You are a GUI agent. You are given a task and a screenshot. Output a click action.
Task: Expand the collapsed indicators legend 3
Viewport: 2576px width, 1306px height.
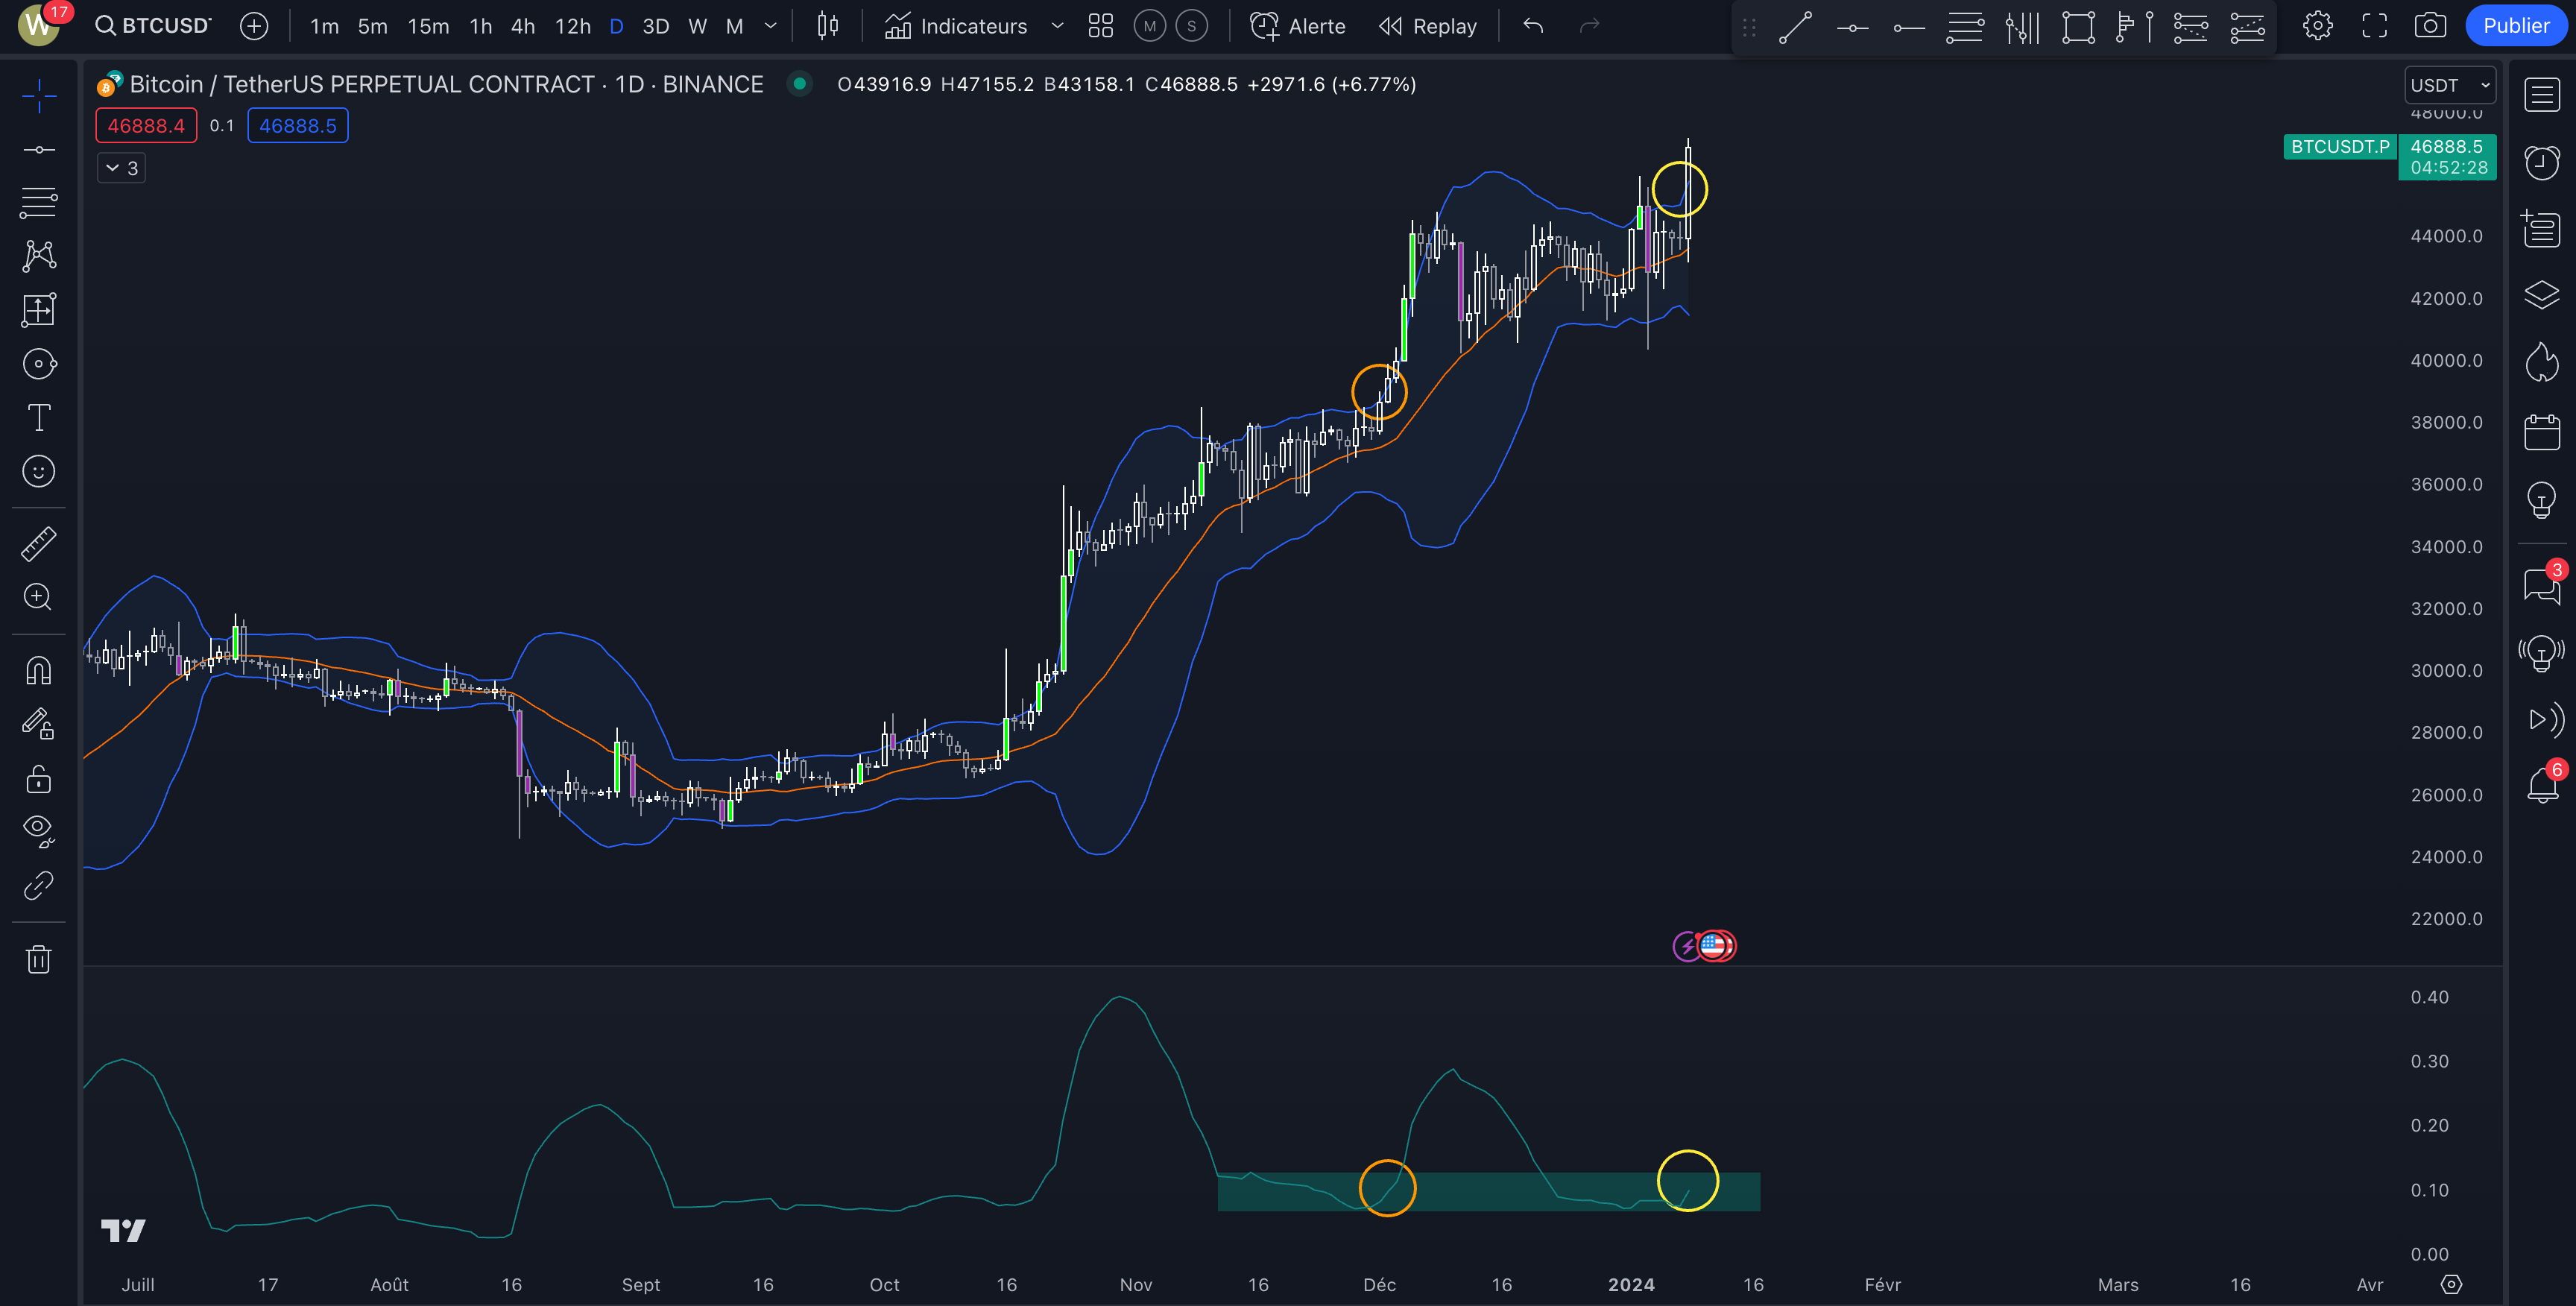coord(122,168)
